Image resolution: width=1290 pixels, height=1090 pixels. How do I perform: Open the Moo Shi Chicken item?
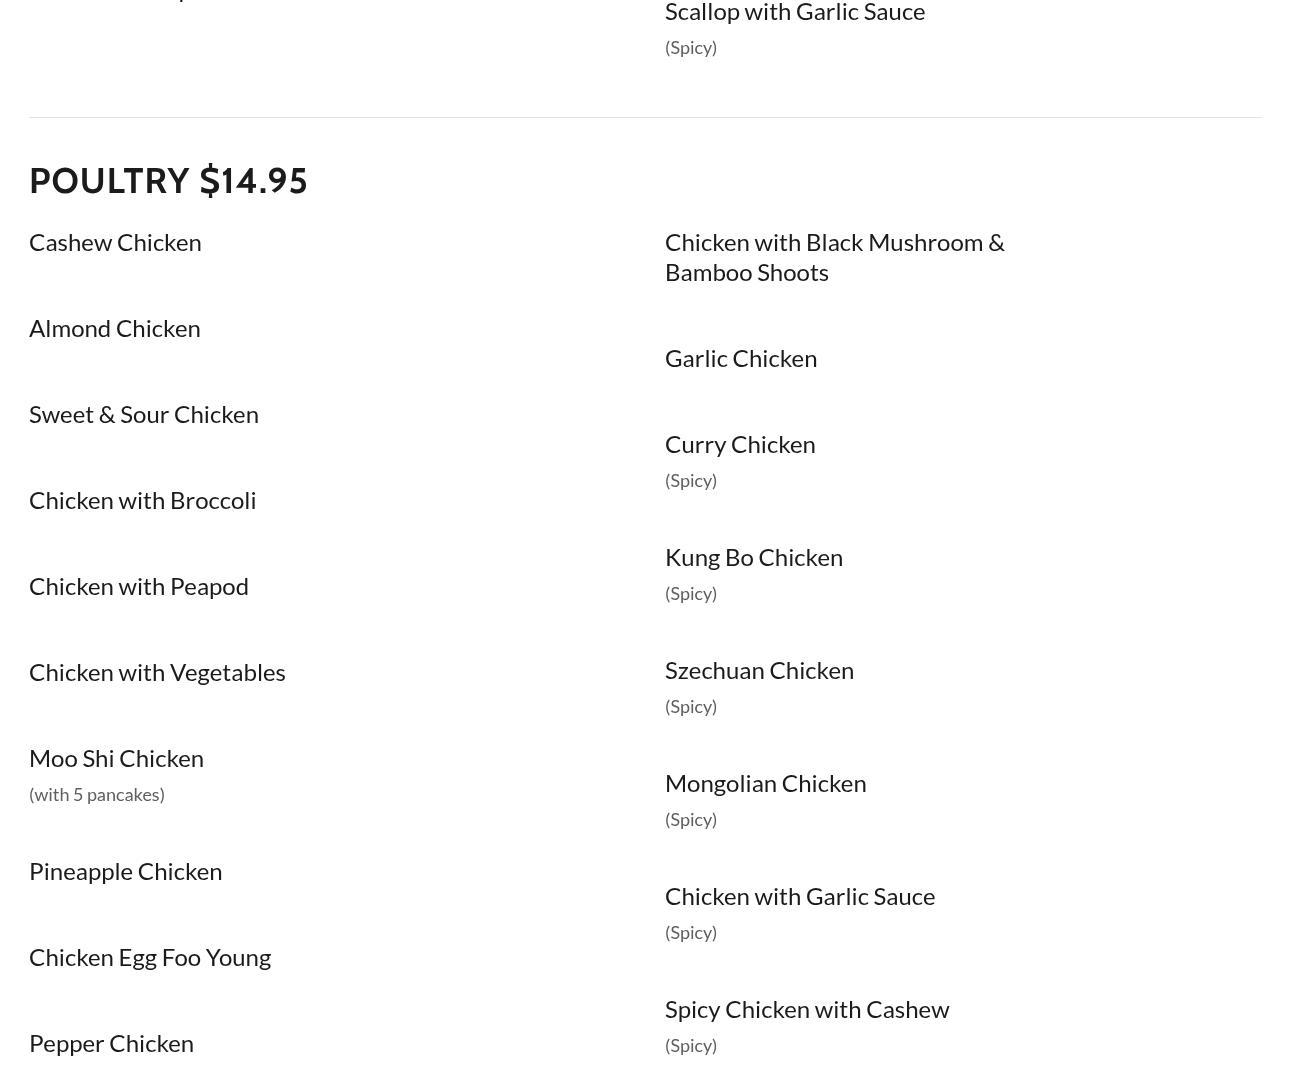point(116,759)
